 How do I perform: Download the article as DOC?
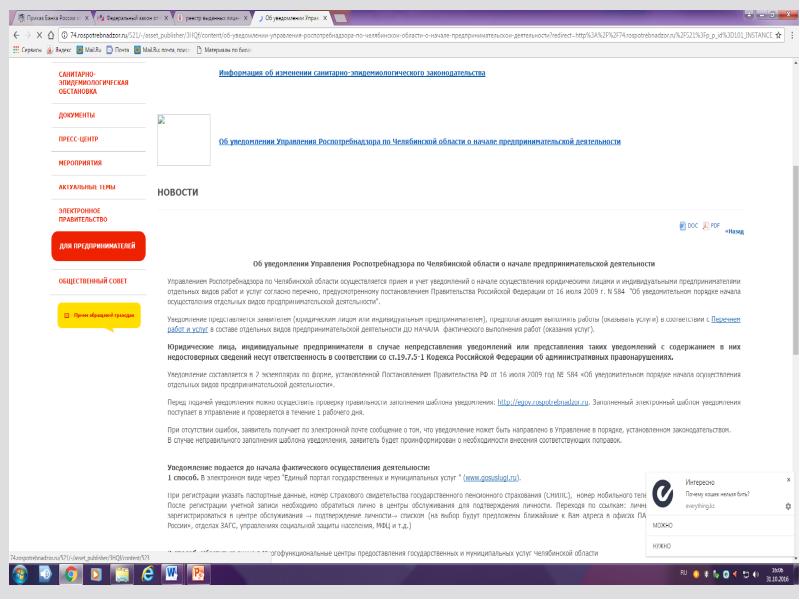coord(688,226)
